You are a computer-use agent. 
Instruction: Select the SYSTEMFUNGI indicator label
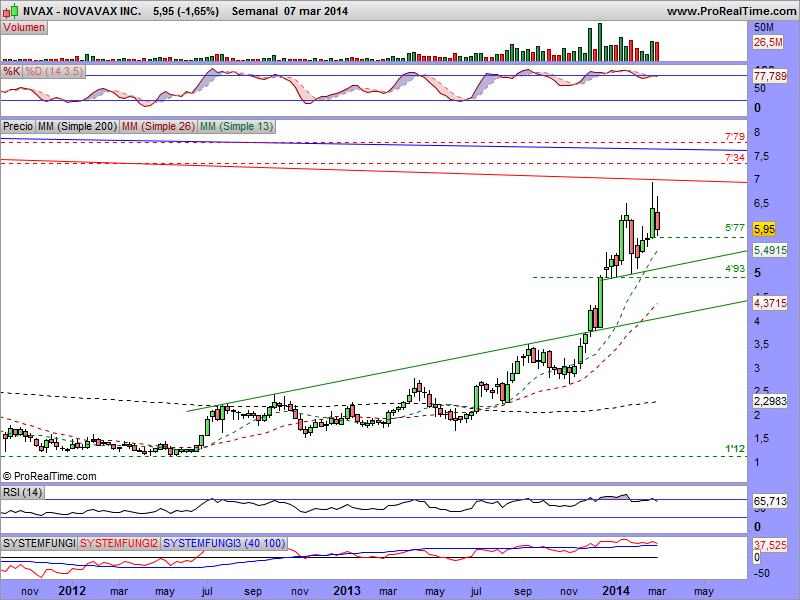coord(39,543)
